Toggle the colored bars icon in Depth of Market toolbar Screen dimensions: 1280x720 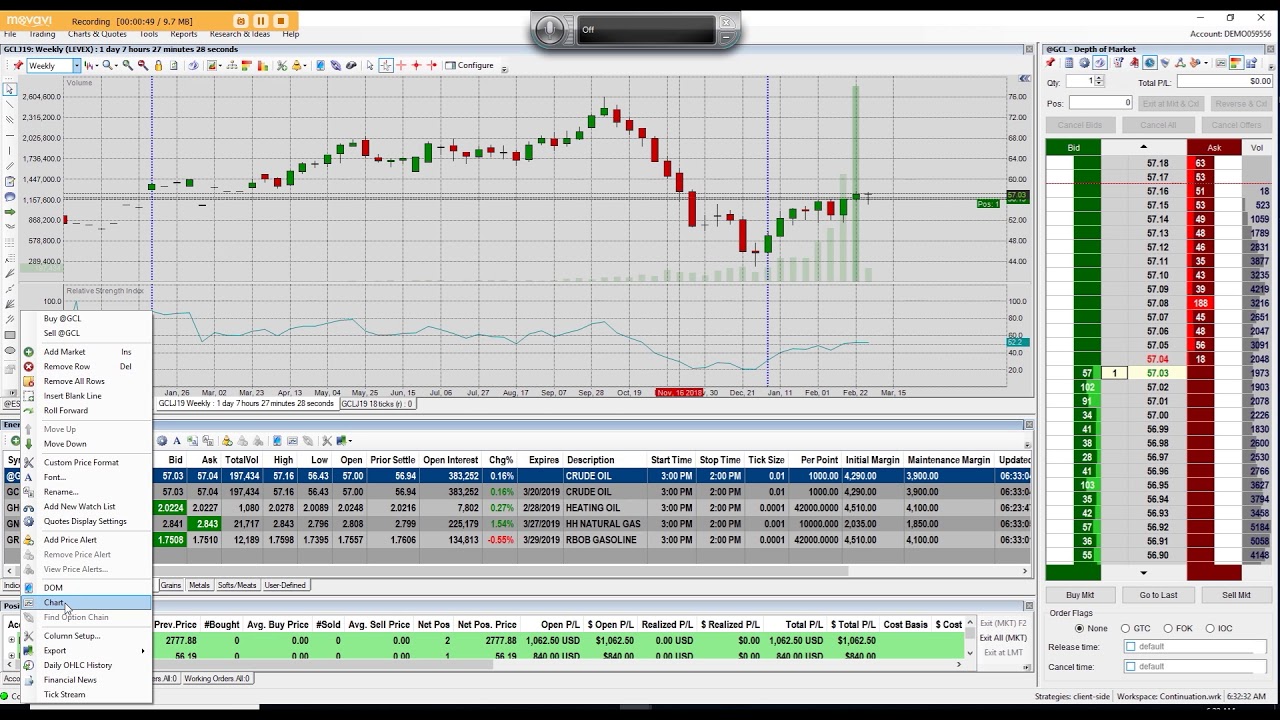tap(1236, 63)
